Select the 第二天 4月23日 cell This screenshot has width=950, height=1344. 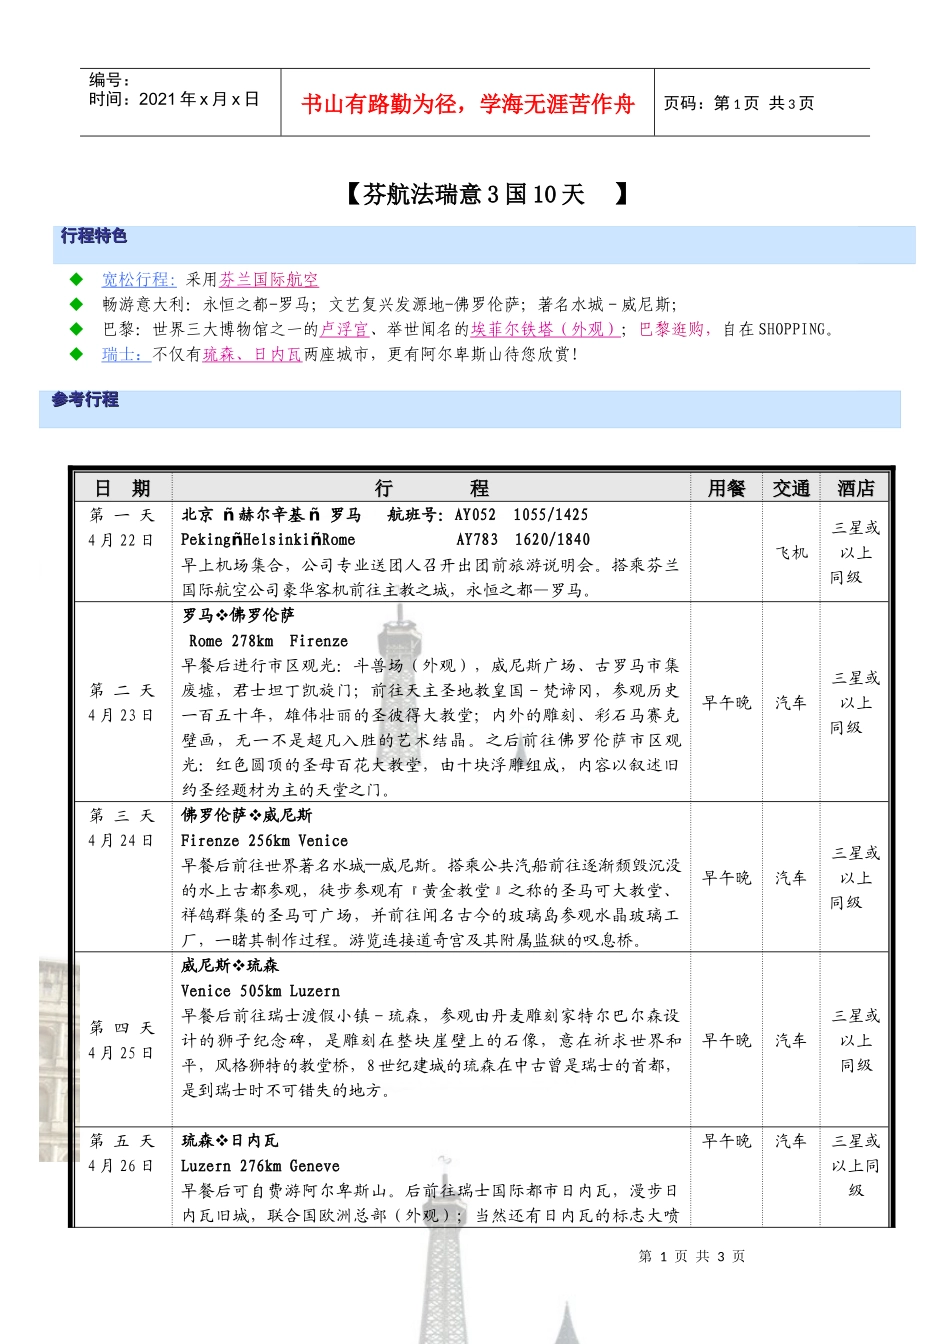point(122,702)
